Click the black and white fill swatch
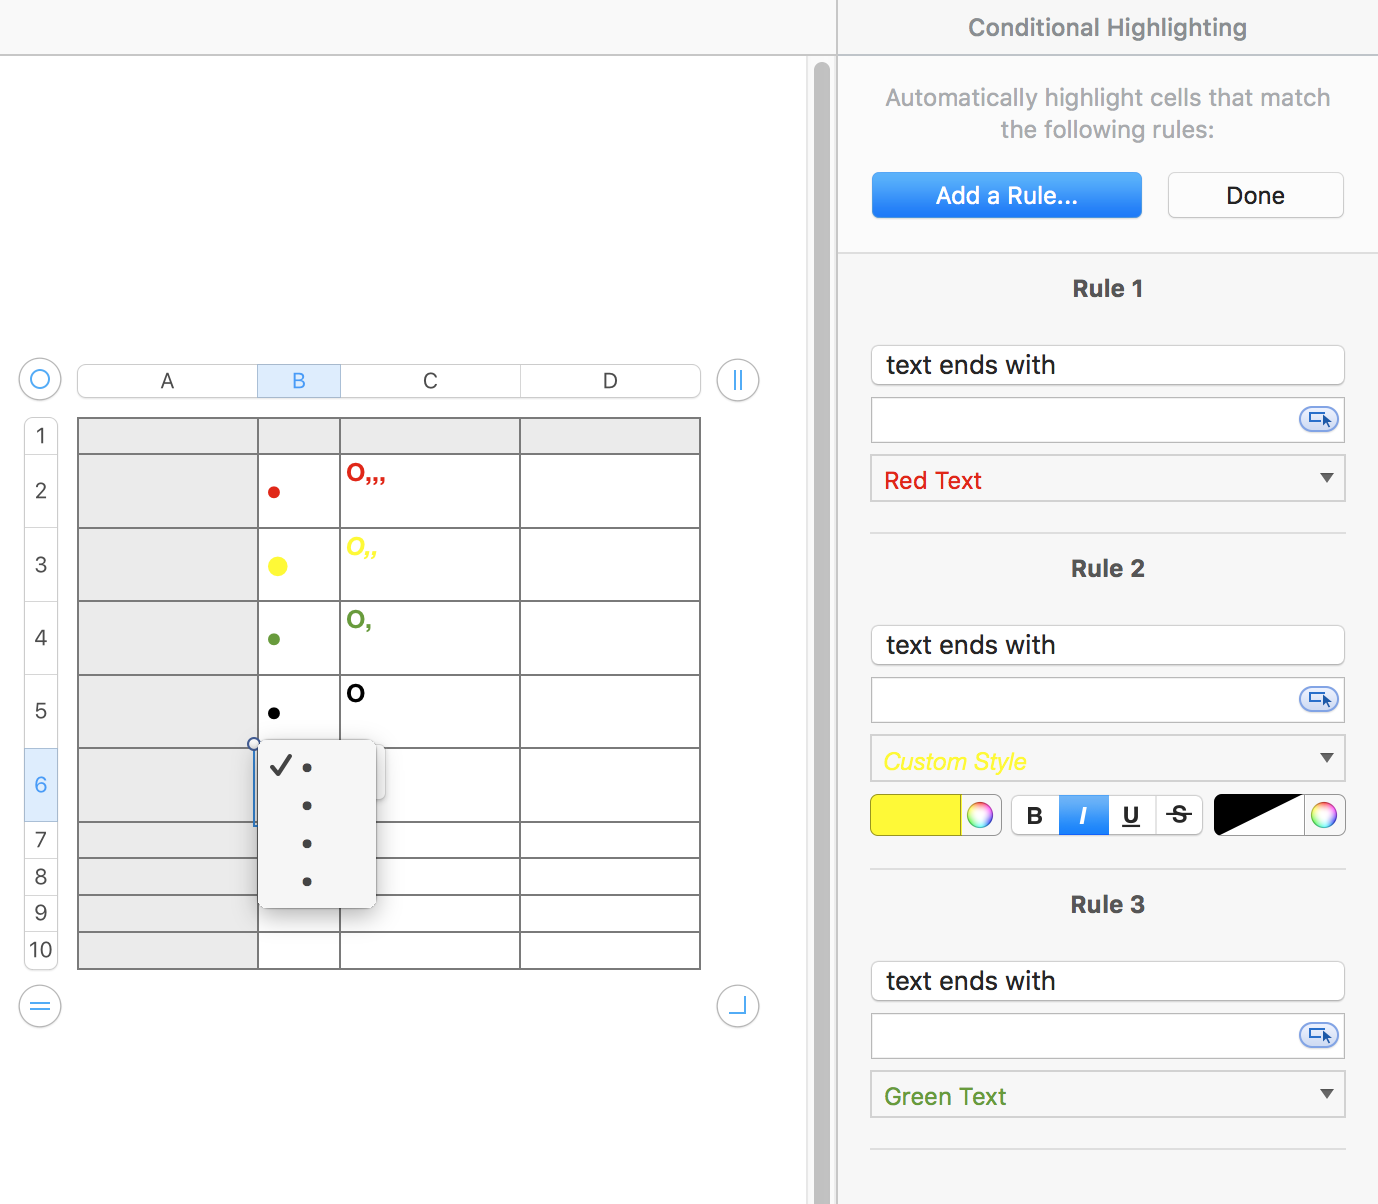This screenshot has height=1204, width=1378. pos(1259,815)
